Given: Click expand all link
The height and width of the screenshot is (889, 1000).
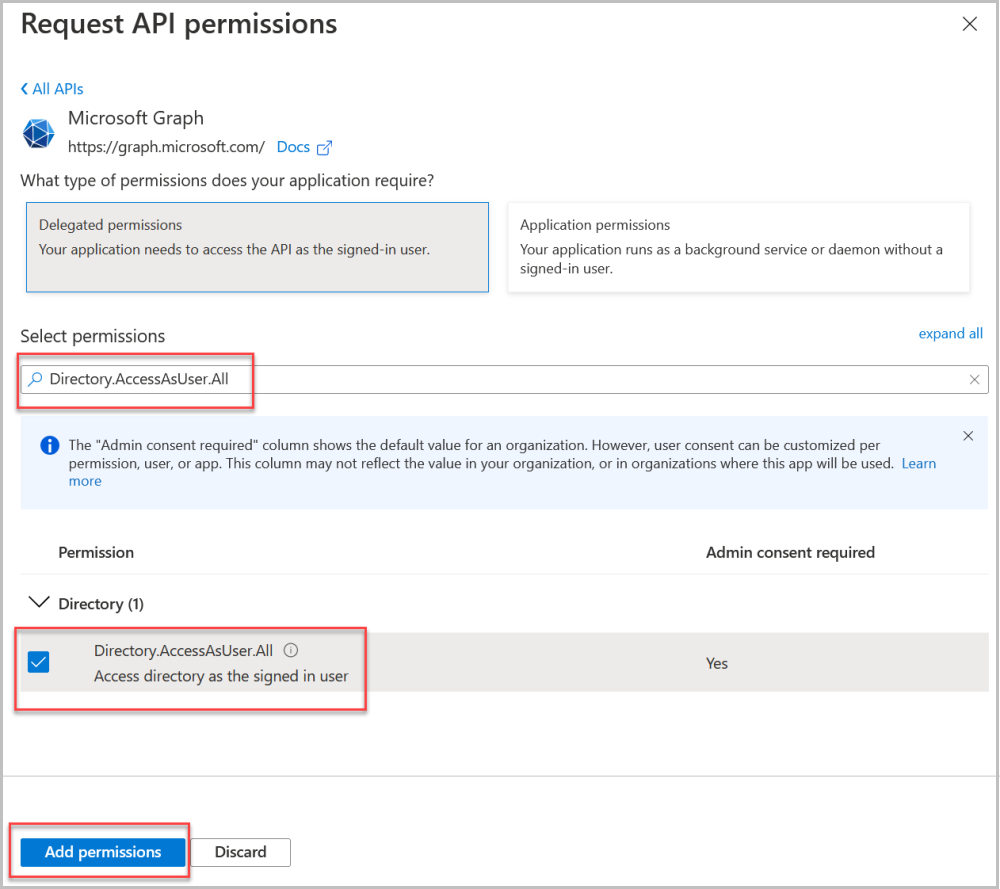Looking at the screenshot, I should click(x=950, y=334).
